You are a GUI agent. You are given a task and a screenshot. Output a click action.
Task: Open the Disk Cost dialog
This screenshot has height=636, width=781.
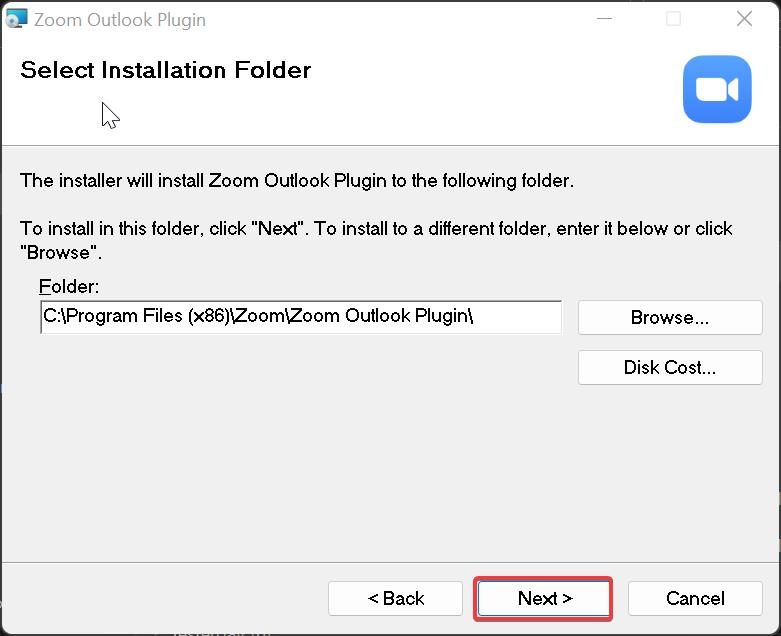669,367
